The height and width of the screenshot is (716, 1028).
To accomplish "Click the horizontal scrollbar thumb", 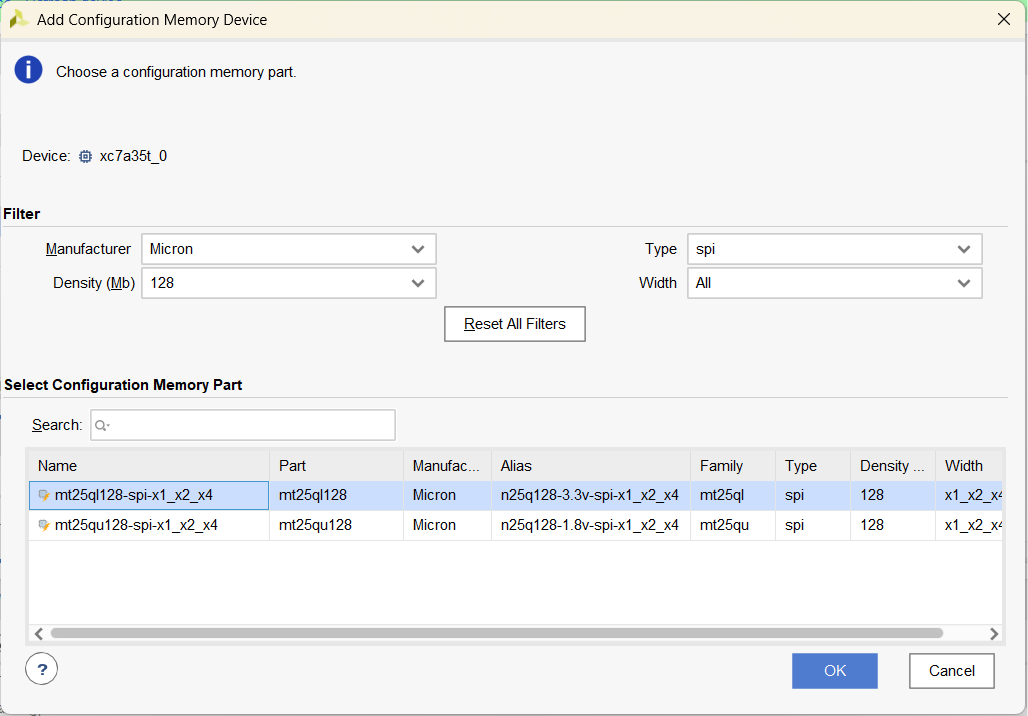I will [497, 633].
